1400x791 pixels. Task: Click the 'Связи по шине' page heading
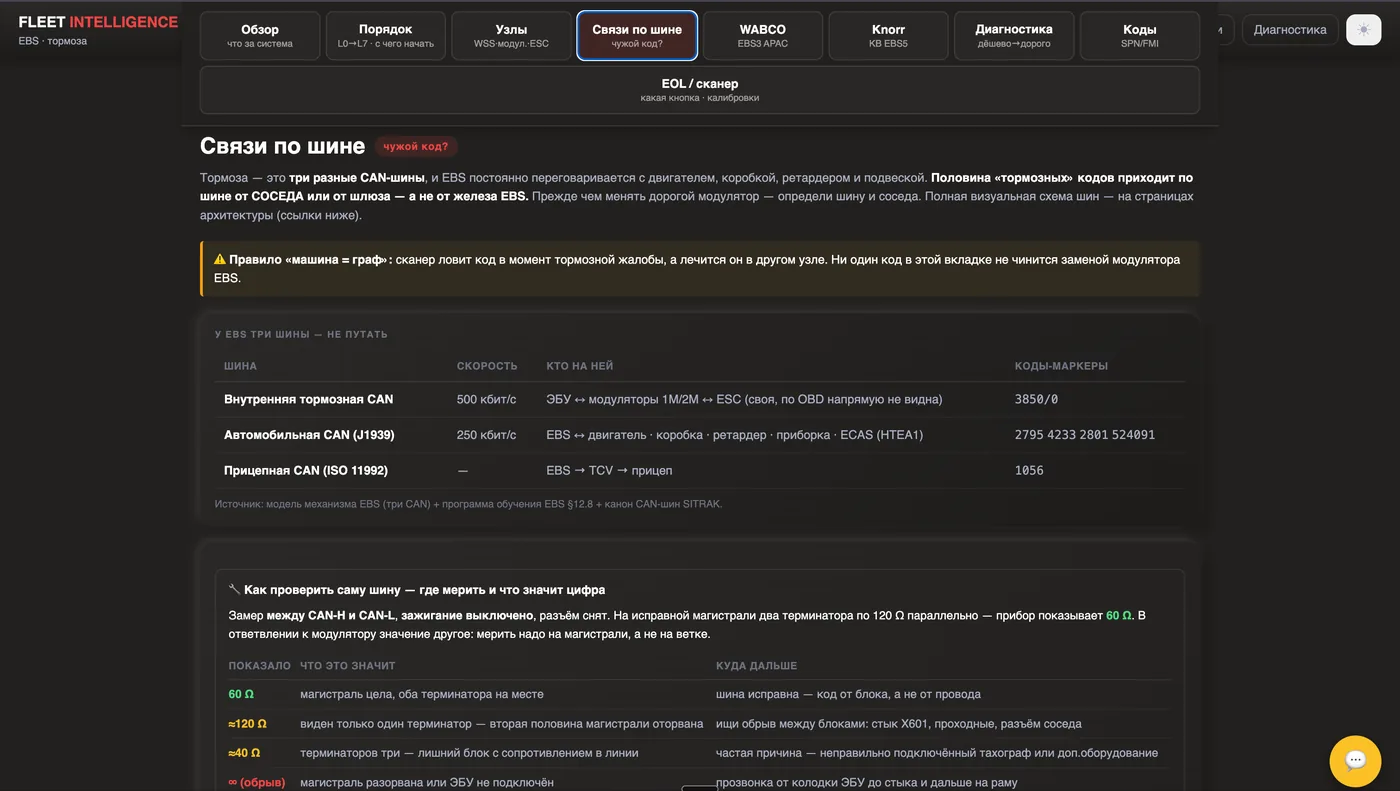282,146
